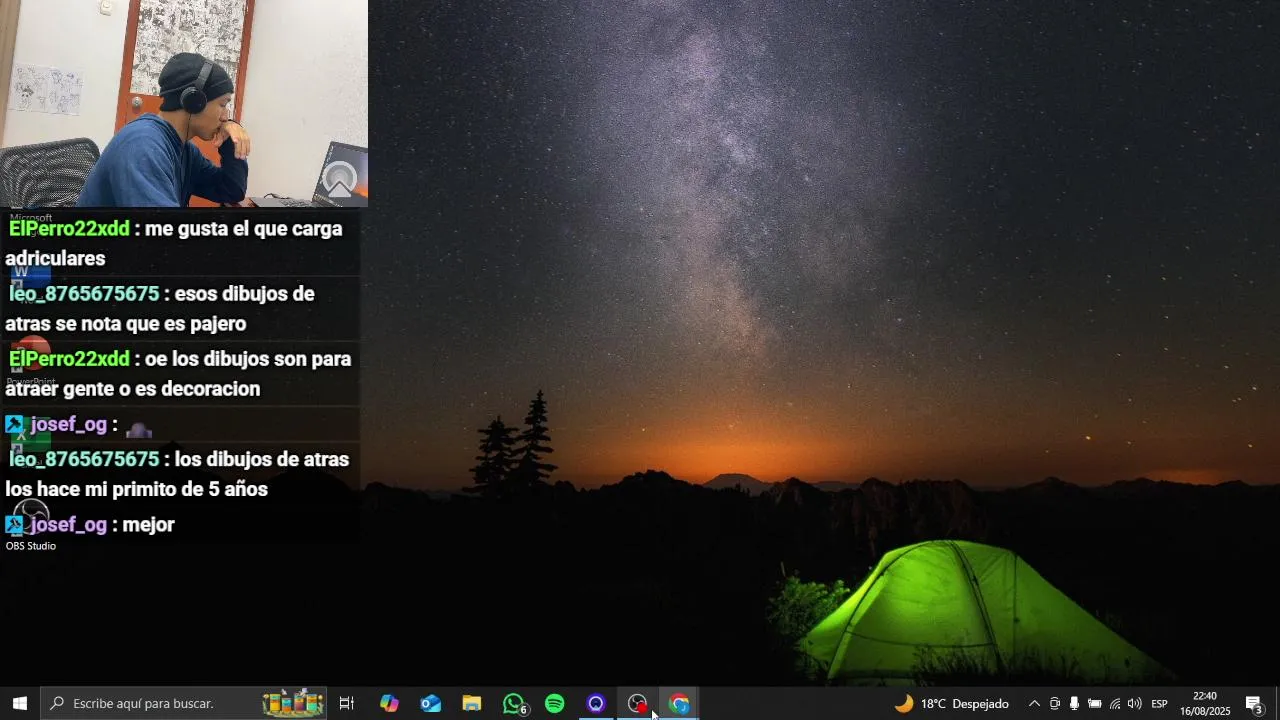This screenshot has height=720, width=1280.
Task: Click the microphone tray icon
Action: [1074, 703]
